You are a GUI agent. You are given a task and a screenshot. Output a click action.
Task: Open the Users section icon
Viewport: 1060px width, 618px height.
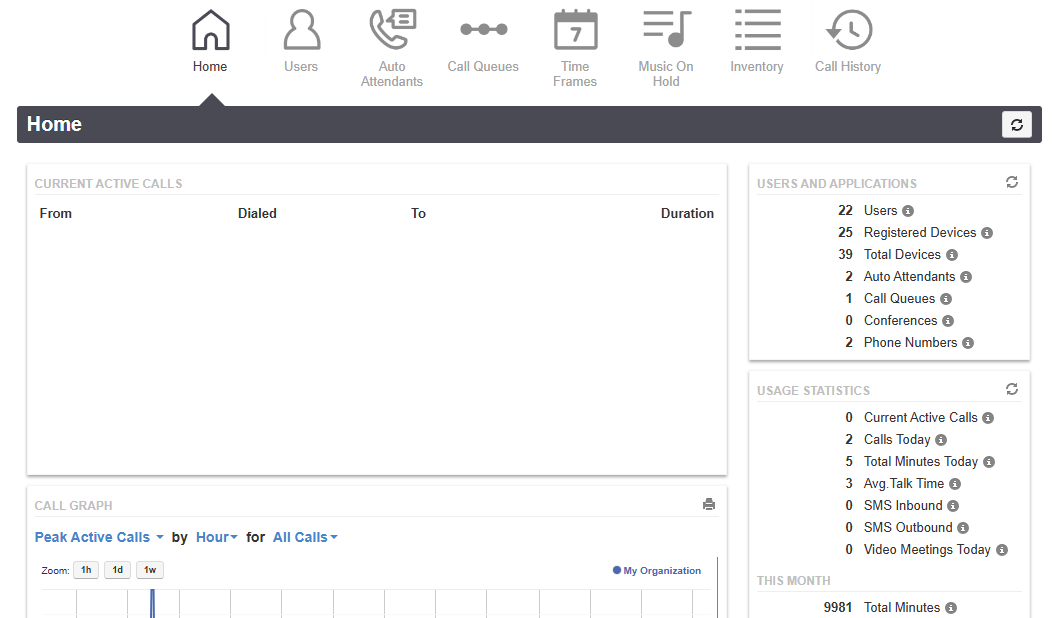coord(301,31)
